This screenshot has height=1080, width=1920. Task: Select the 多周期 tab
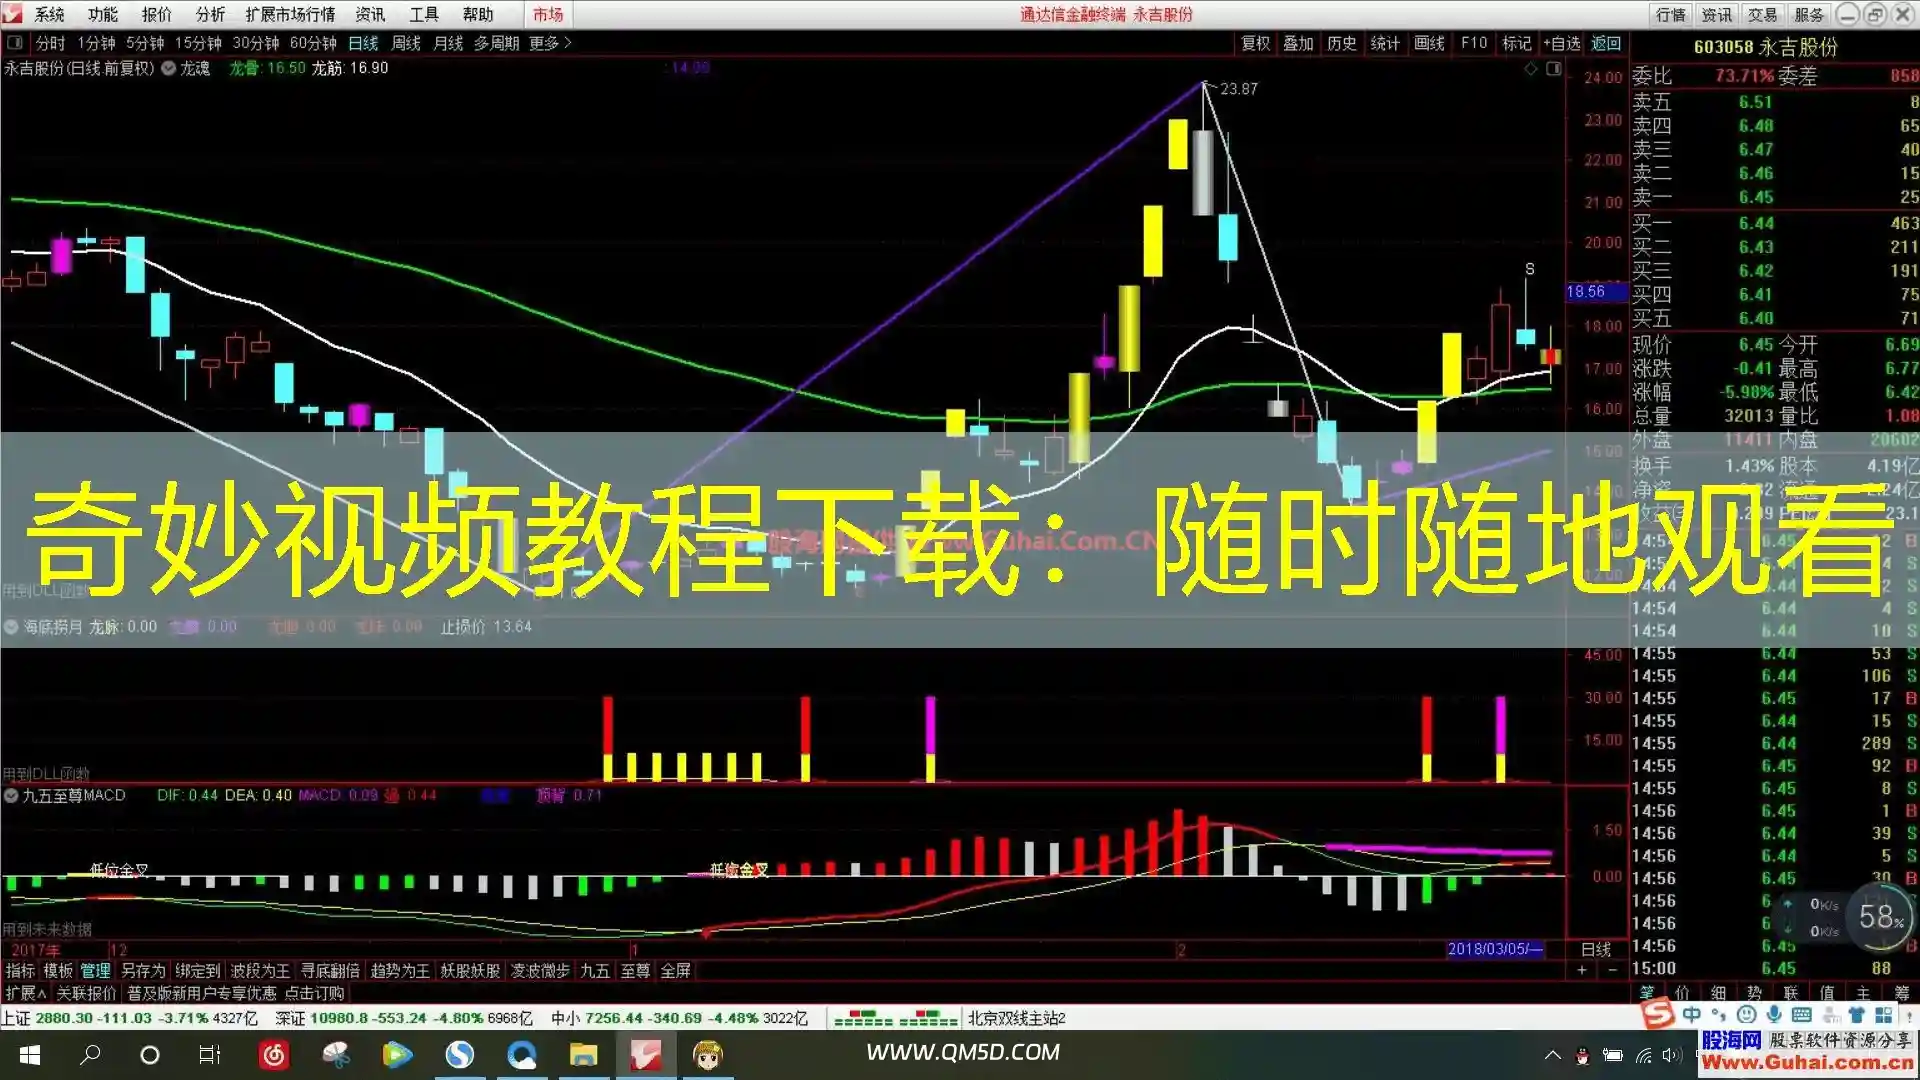click(496, 43)
